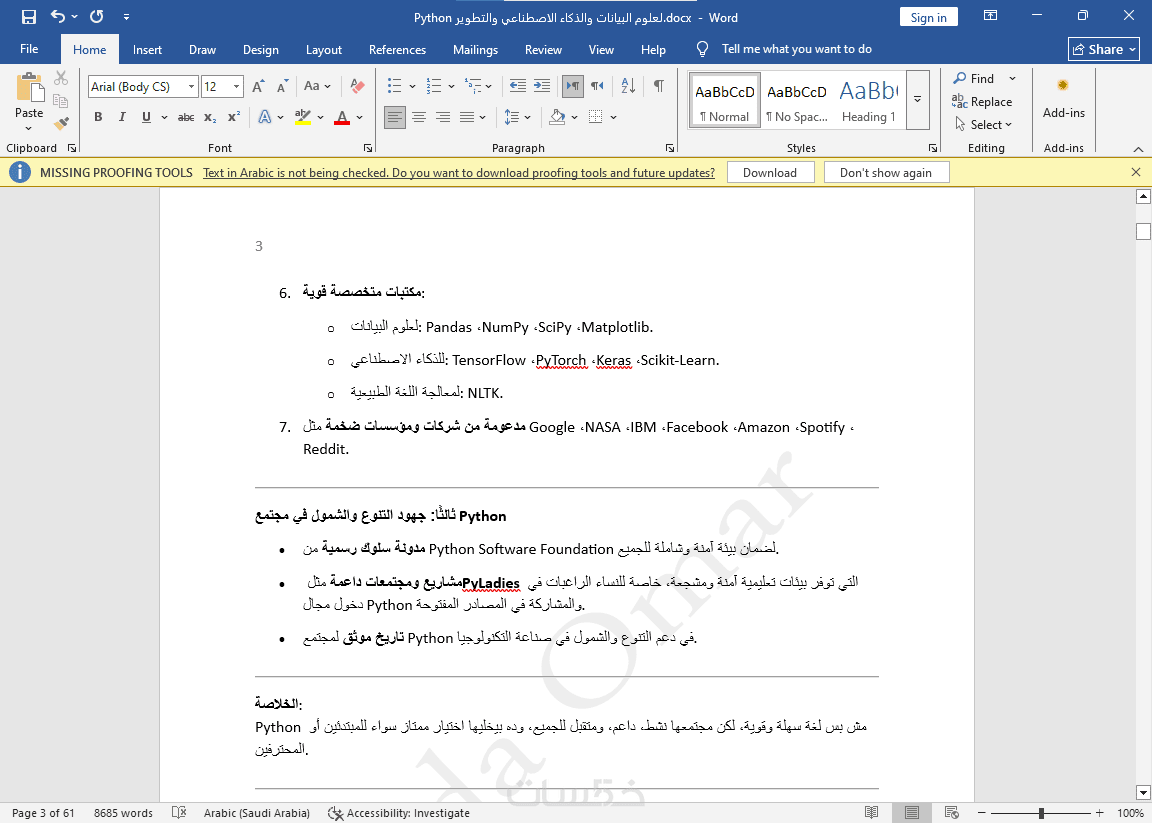Switch to the References tab

[x=397, y=49]
